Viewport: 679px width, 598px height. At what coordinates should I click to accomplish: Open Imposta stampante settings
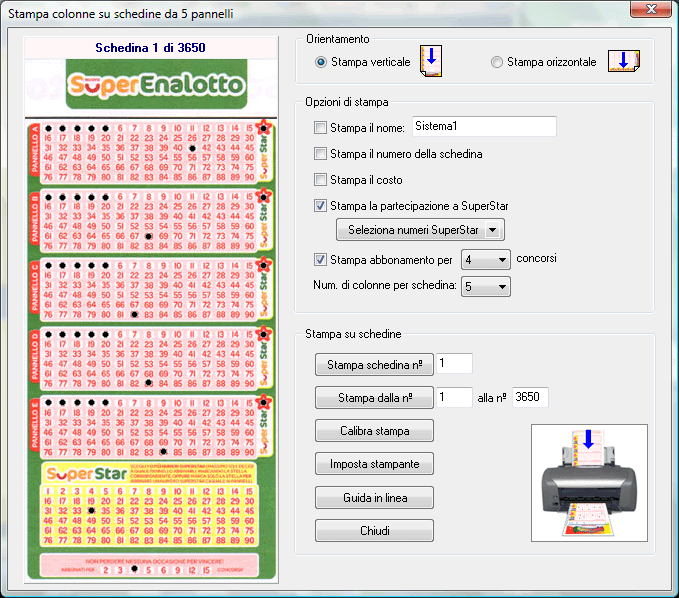[374, 464]
